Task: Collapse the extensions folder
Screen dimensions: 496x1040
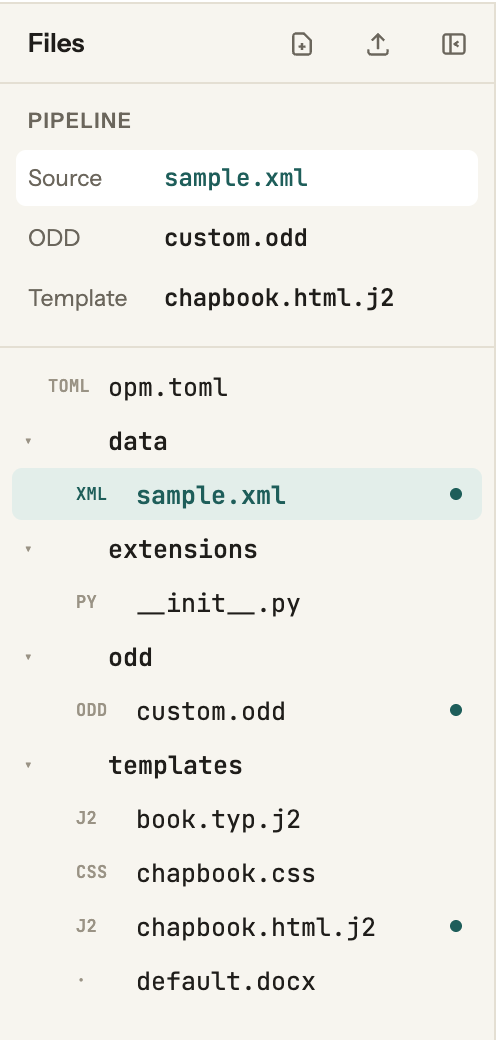Action: pyautogui.click(x=29, y=549)
